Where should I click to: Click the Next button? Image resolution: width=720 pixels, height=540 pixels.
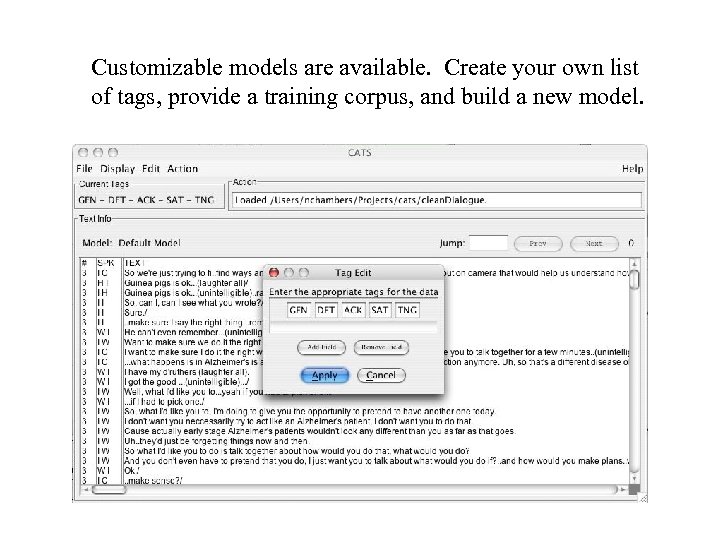point(594,243)
